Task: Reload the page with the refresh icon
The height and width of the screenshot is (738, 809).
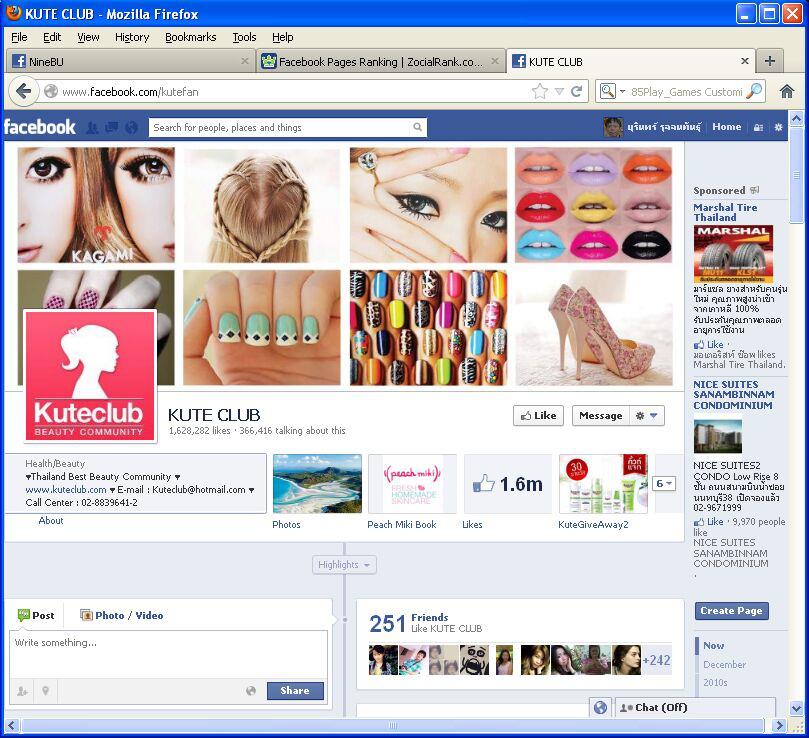Action: coord(577,91)
